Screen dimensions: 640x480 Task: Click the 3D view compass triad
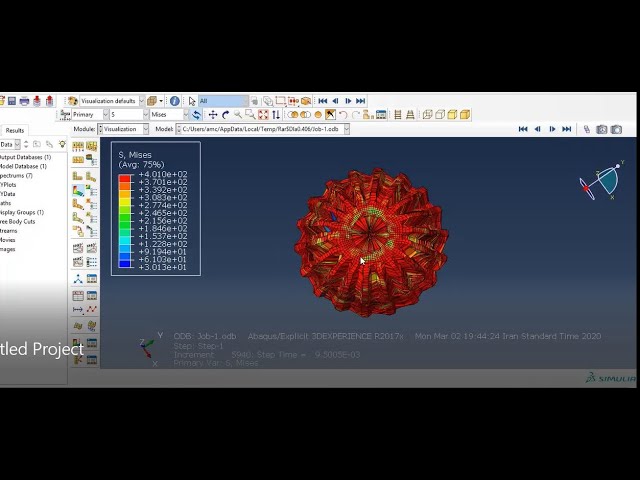[602, 181]
